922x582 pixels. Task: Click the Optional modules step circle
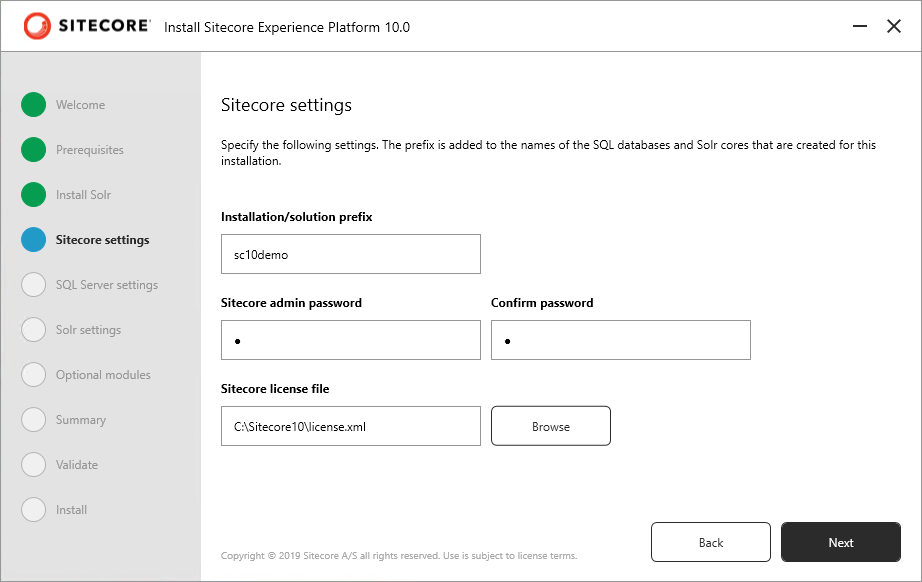34,374
